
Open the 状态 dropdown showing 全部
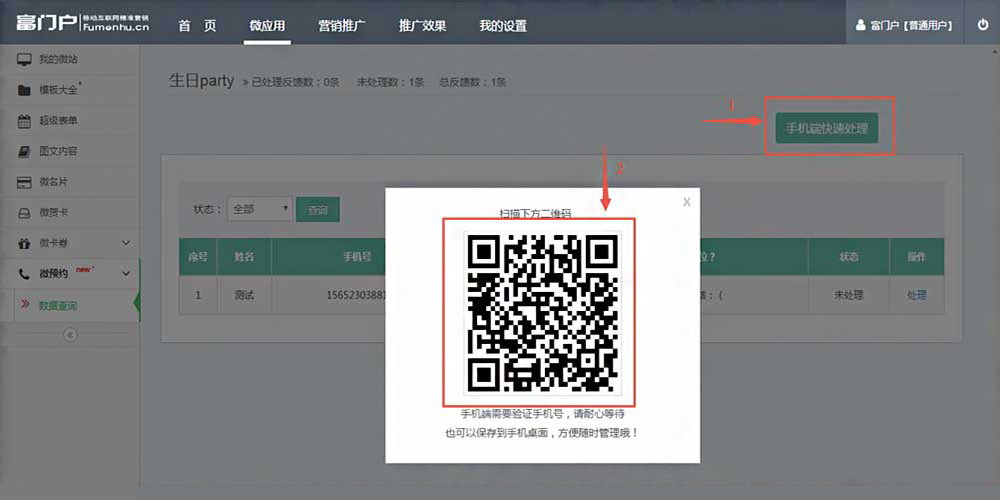pos(260,209)
